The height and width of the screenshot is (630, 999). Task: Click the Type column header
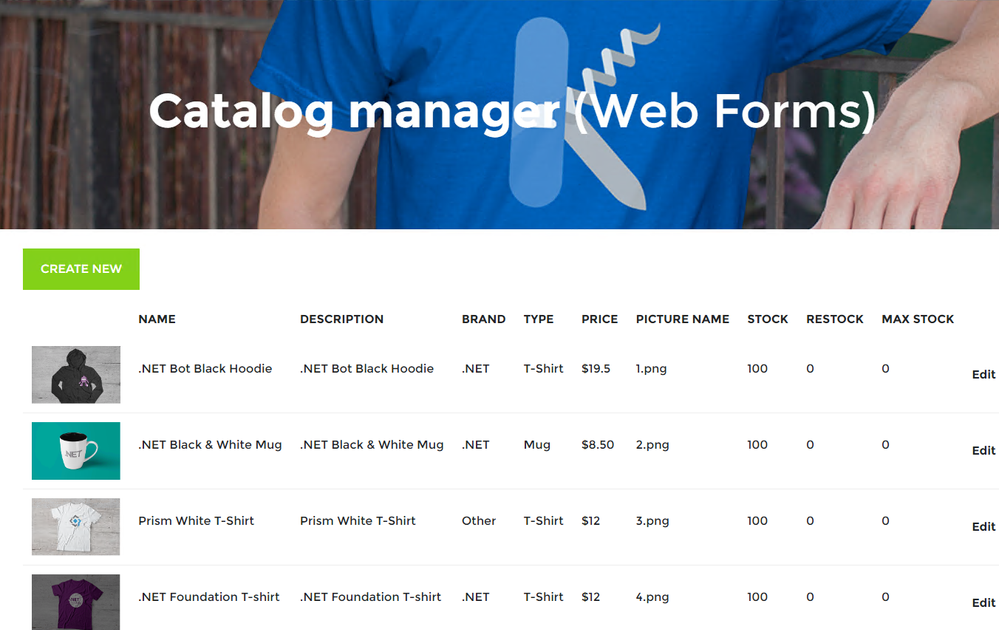[x=538, y=319]
